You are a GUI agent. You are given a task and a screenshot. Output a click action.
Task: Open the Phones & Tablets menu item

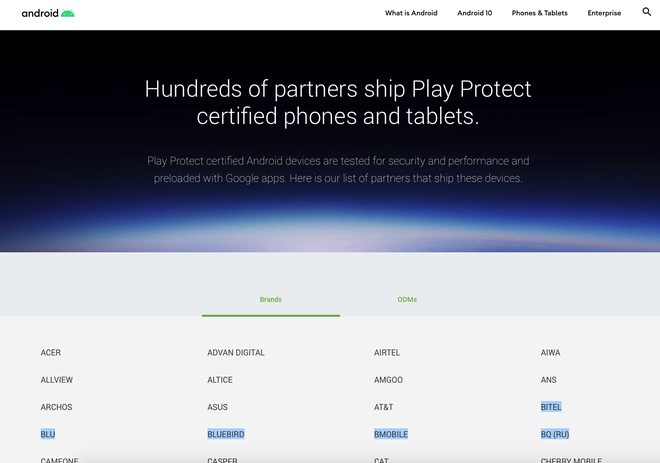[x=539, y=13]
